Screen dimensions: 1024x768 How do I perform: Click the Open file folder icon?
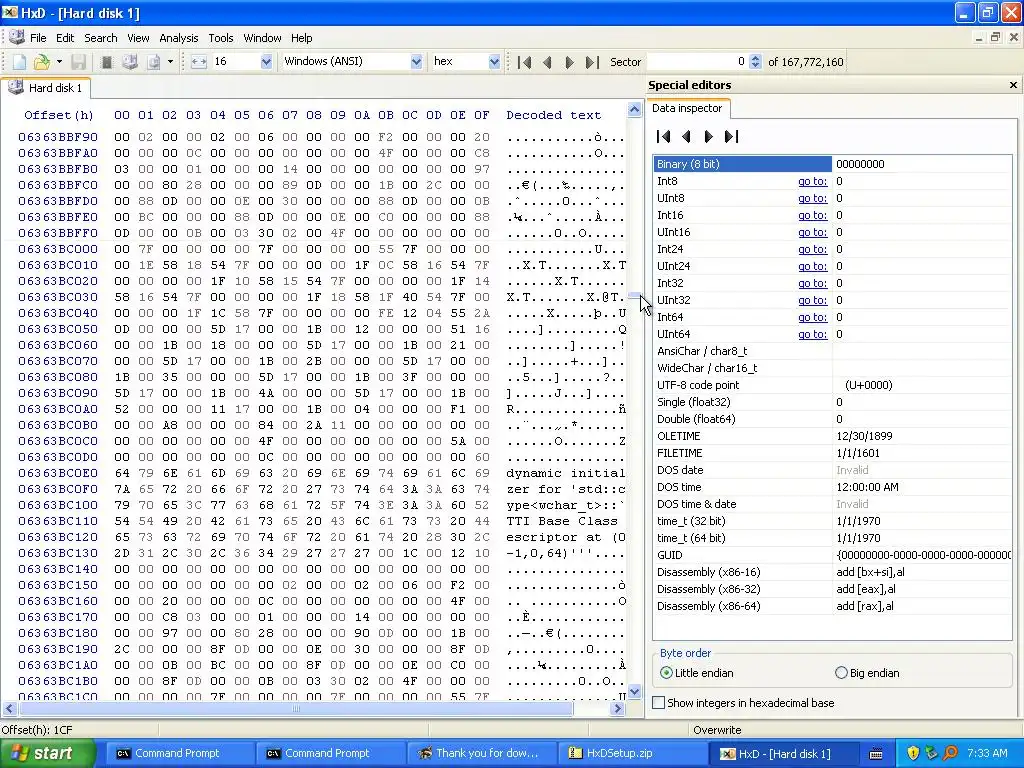pyautogui.click(x=42, y=62)
